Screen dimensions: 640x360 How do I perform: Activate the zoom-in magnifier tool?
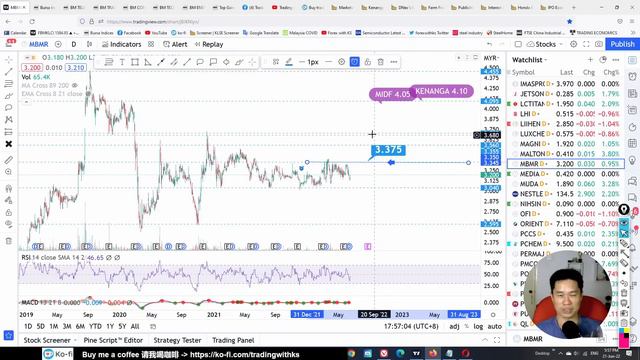[x=9, y=172]
